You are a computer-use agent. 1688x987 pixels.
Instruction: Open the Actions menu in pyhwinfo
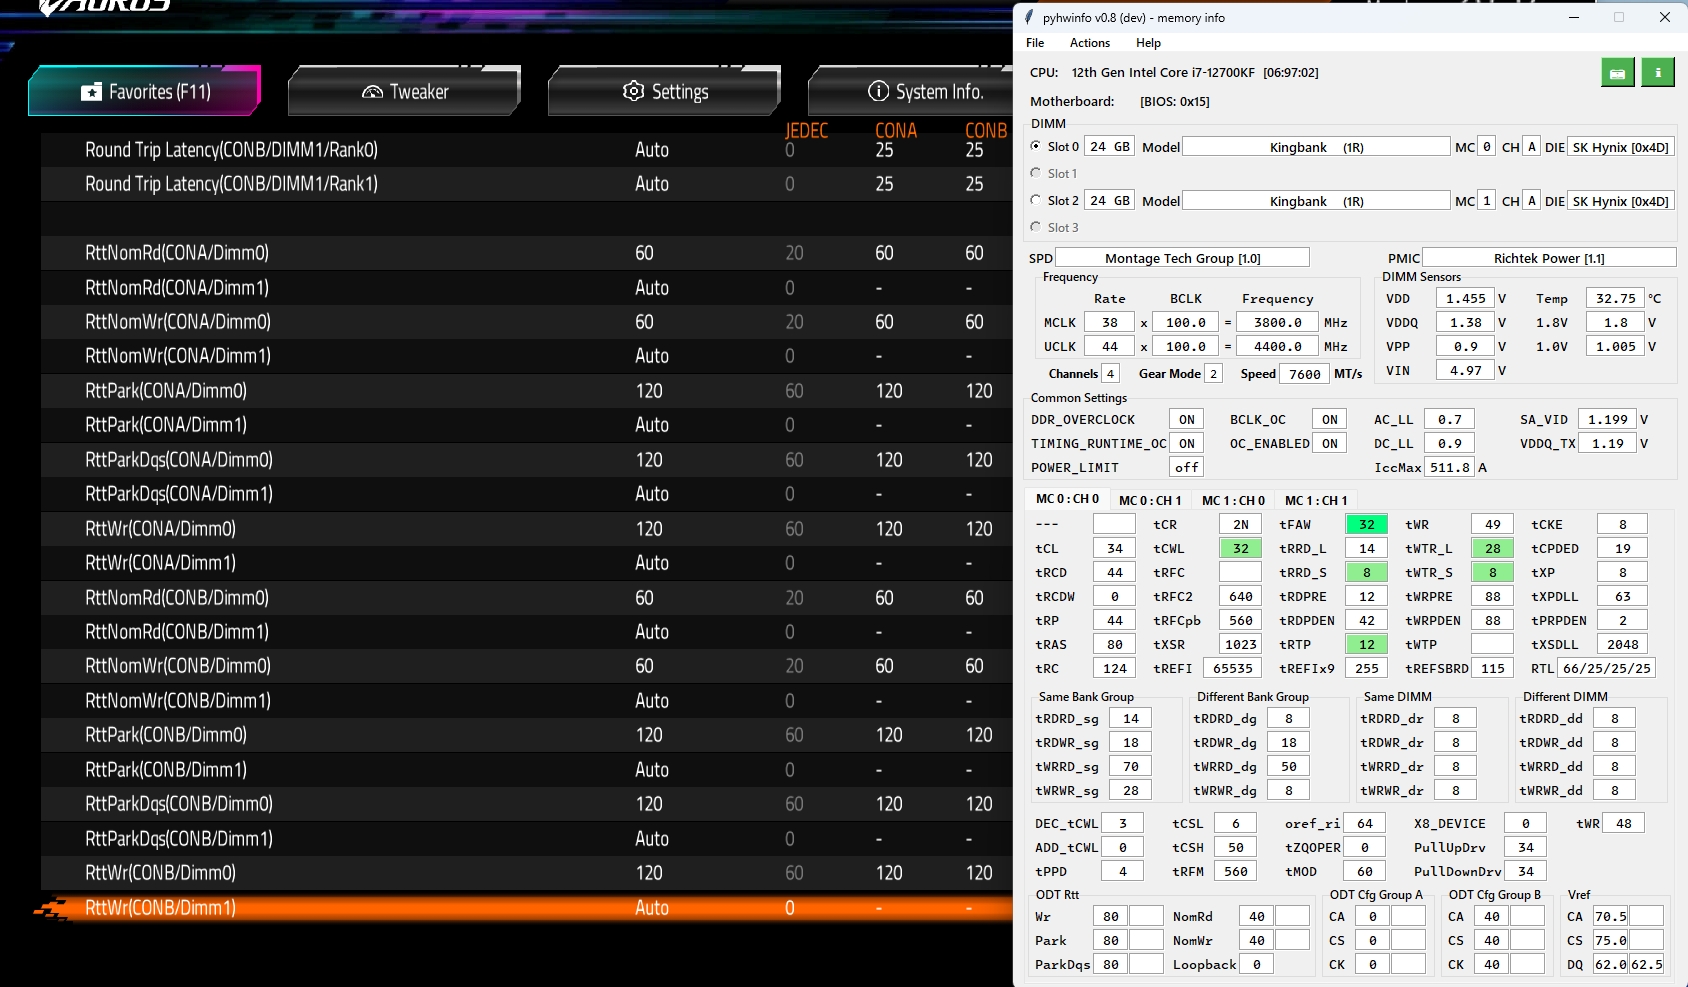(1090, 43)
